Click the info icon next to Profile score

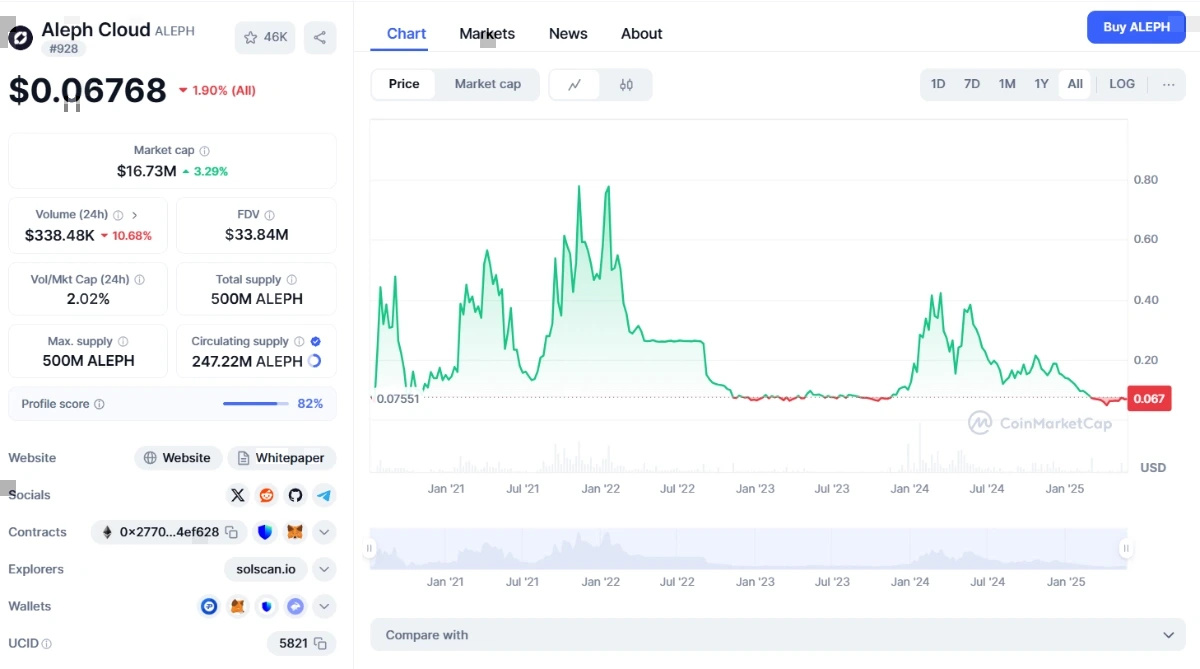[x=99, y=404]
